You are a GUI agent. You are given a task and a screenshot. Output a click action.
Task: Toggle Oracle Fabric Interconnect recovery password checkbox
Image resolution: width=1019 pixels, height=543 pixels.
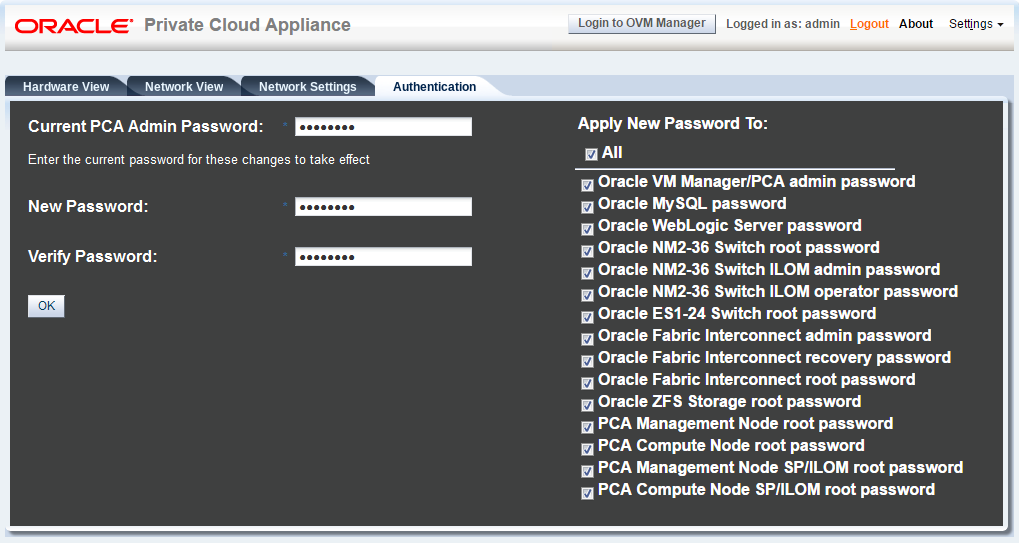tap(587, 360)
